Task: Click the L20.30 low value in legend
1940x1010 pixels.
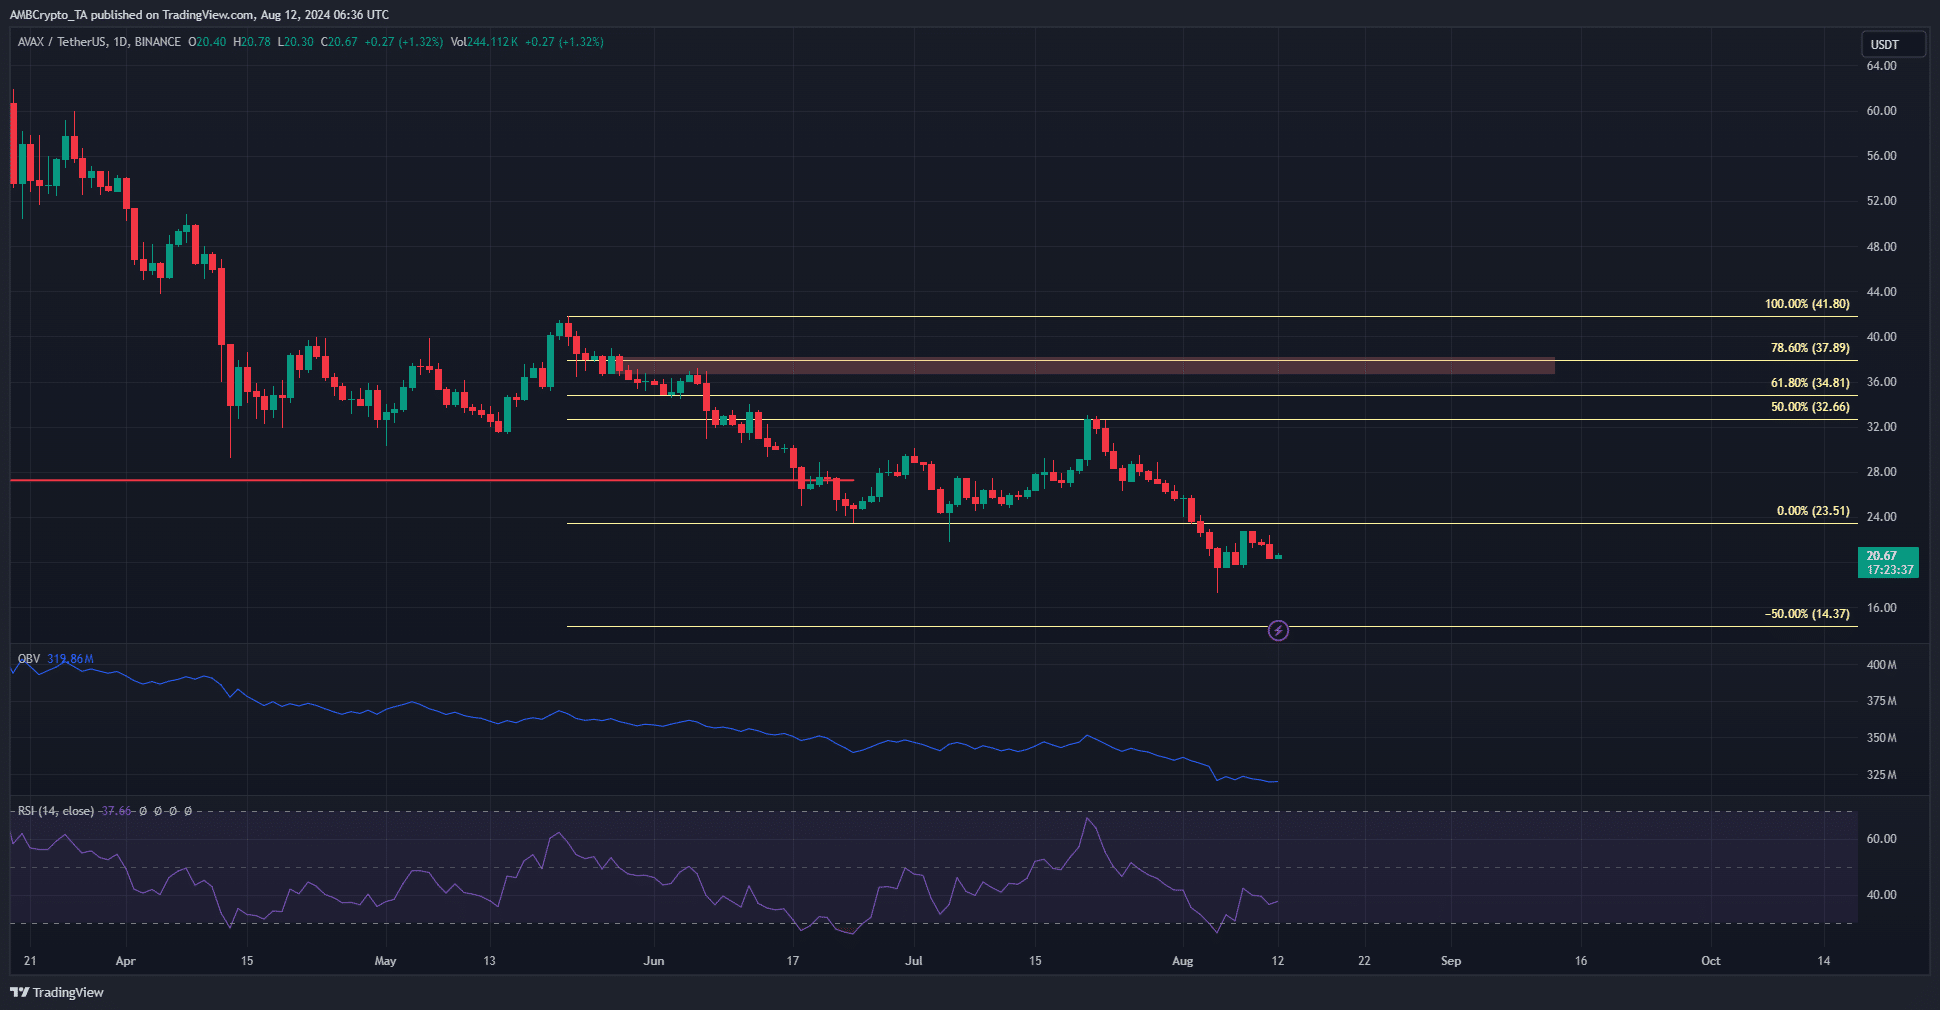Action: [295, 42]
